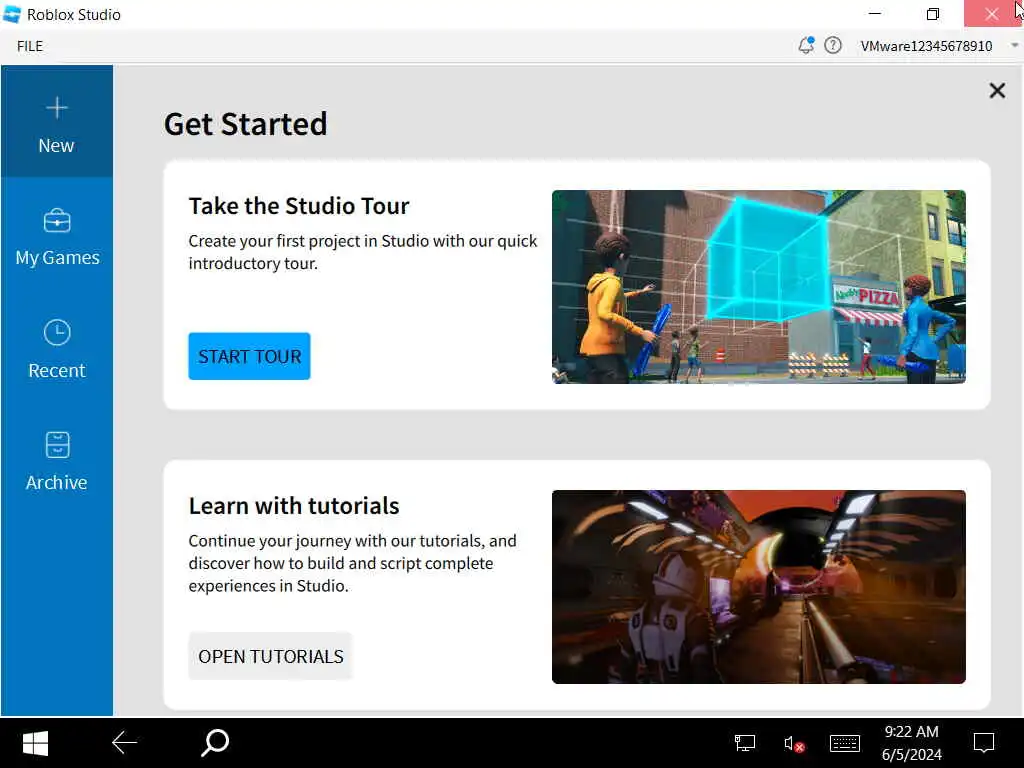Click the help question mark icon

[833, 45]
